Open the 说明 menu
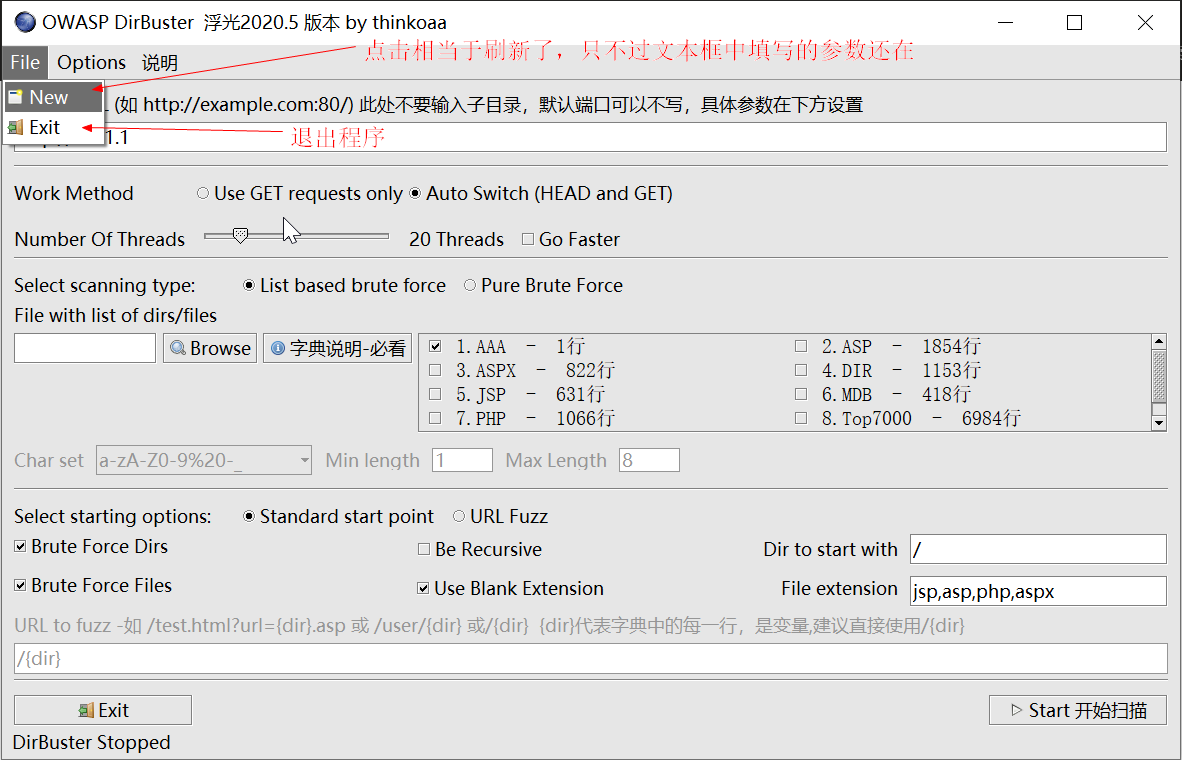Screen dimensions: 1182x760 (x=160, y=62)
